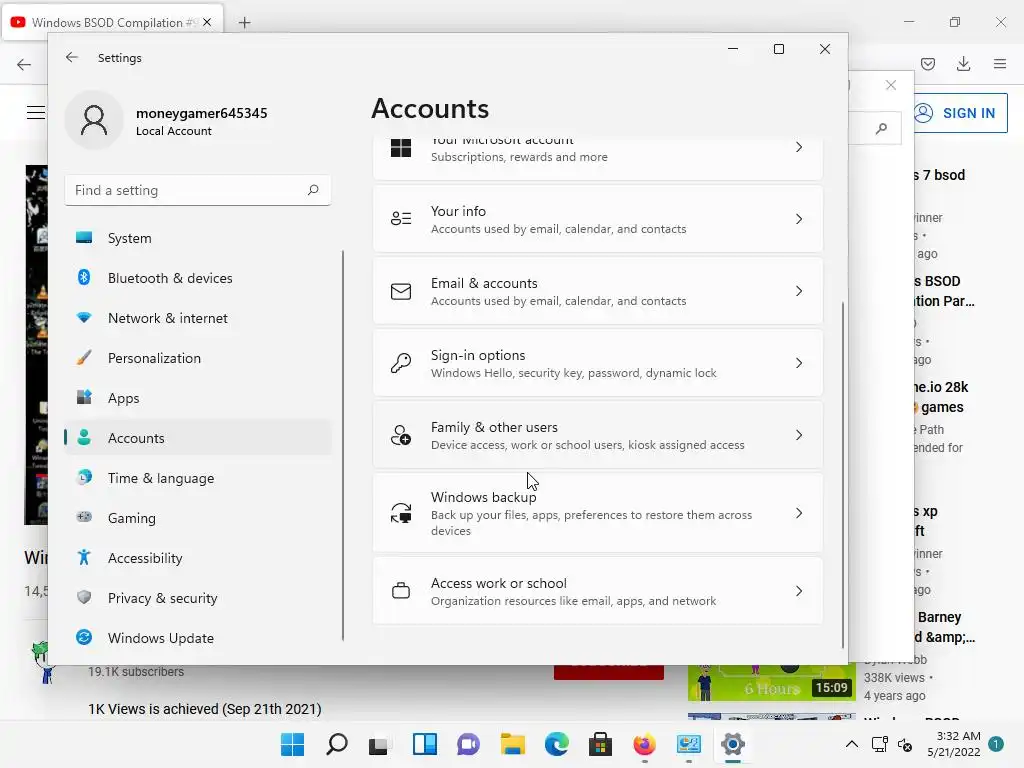Open Family & other users page

pyautogui.click(x=598, y=435)
